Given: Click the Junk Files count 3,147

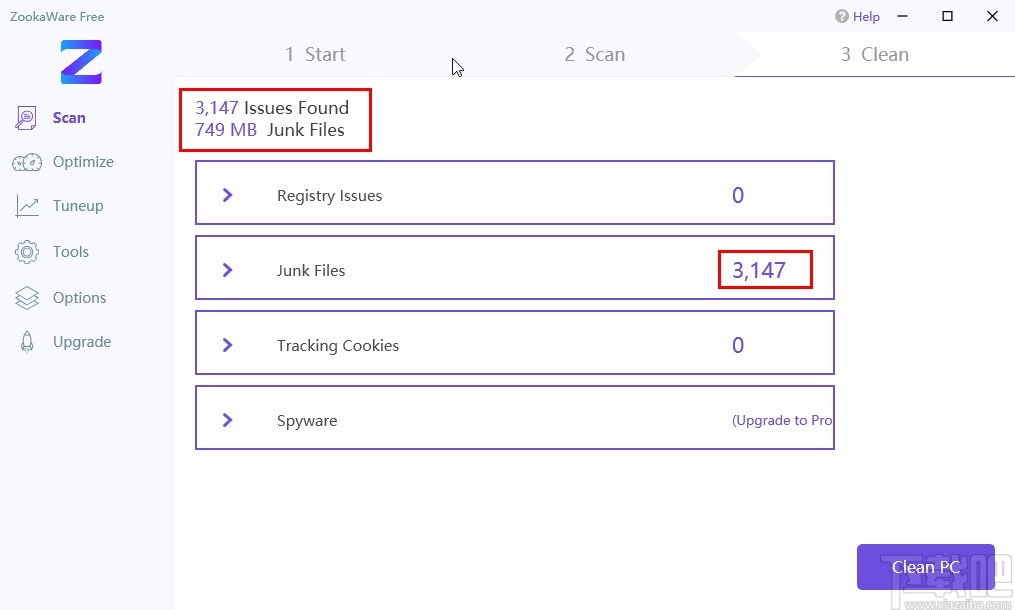Looking at the screenshot, I should [x=759, y=270].
